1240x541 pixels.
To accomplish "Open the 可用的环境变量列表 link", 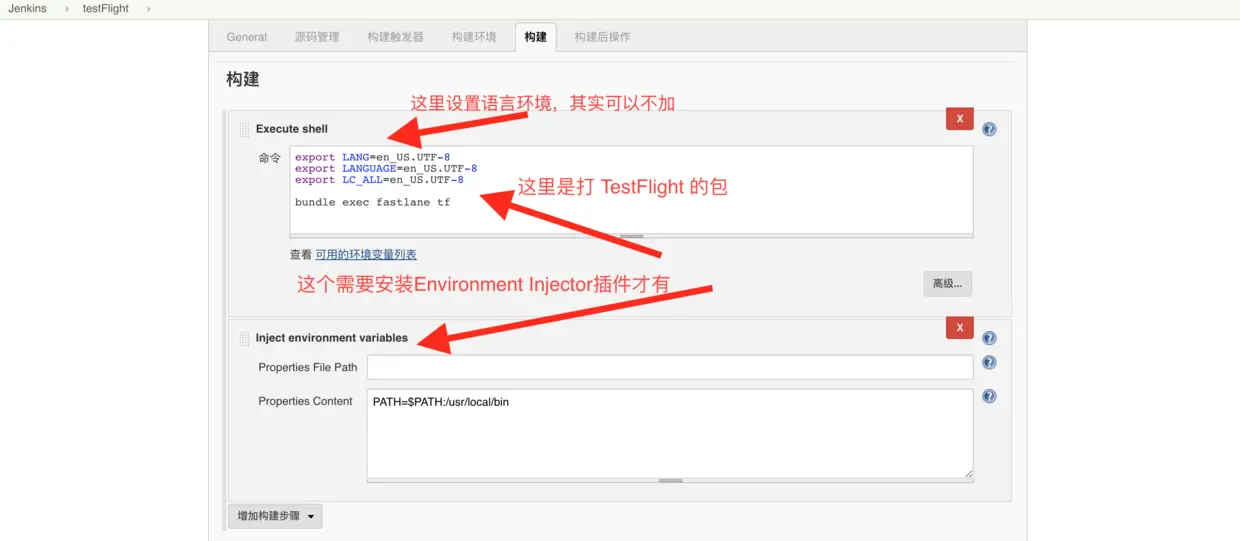I will 366,255.
